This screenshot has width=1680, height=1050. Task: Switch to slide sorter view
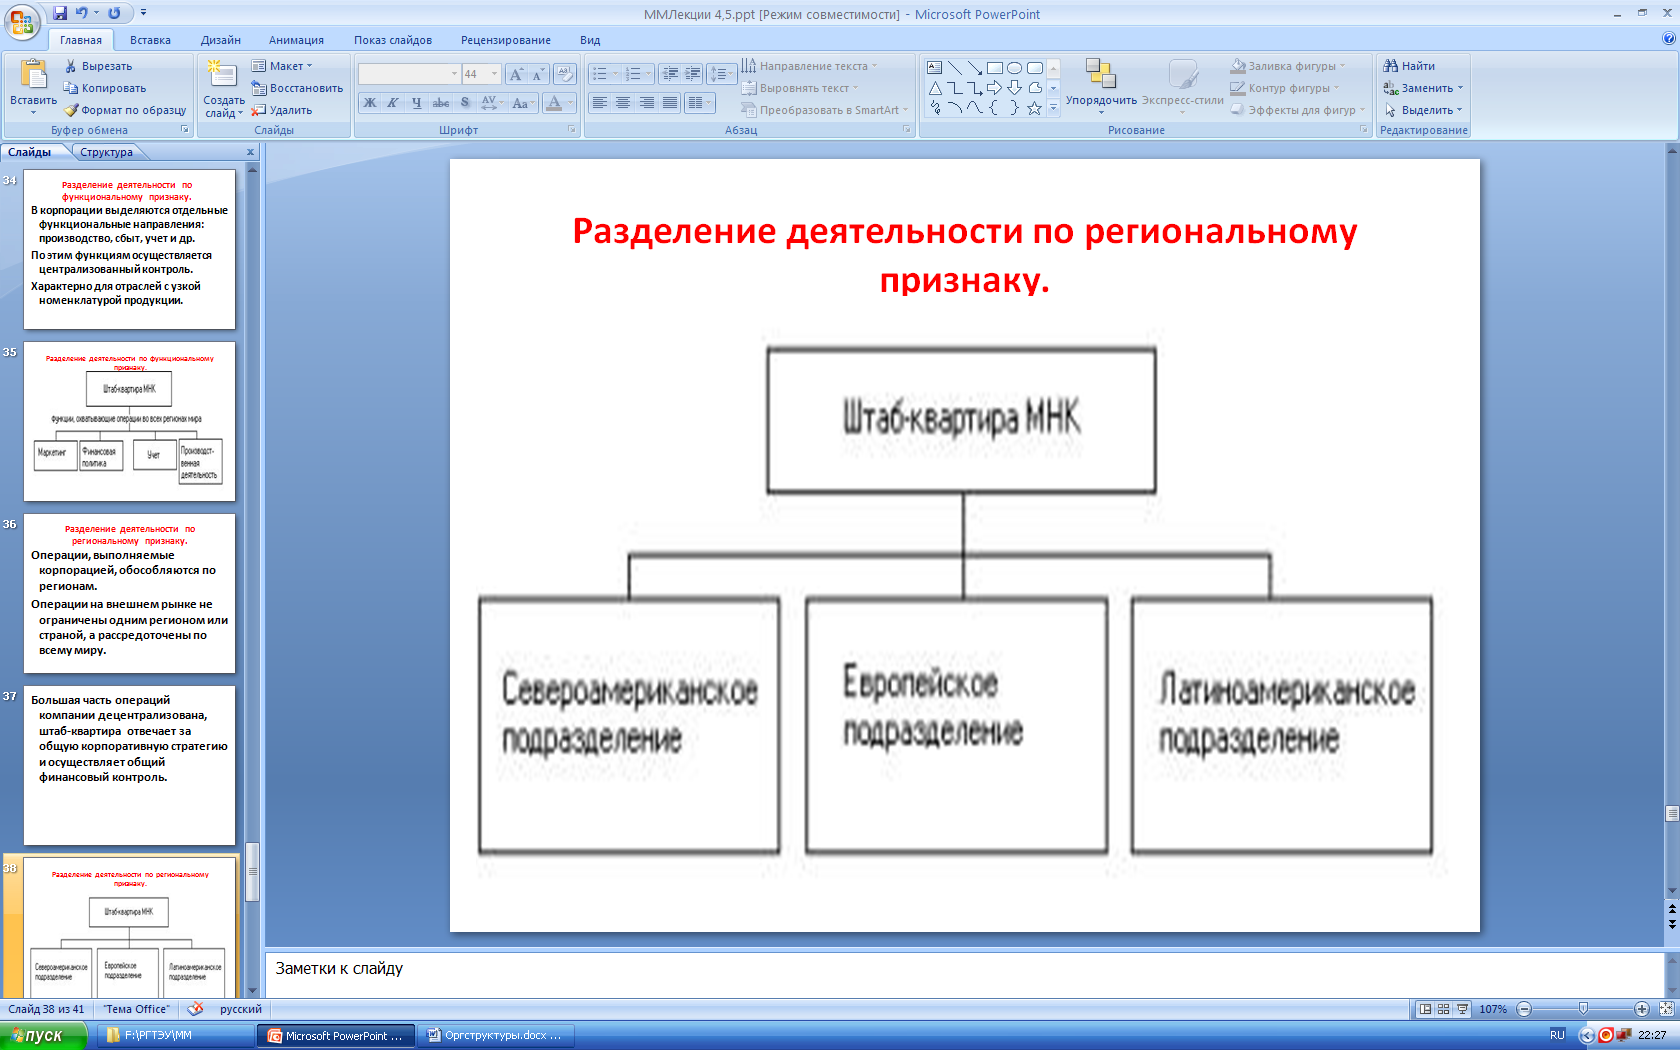1443,1009
